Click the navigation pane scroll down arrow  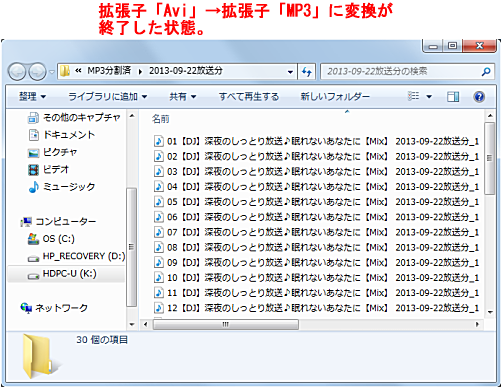point(132,324)
